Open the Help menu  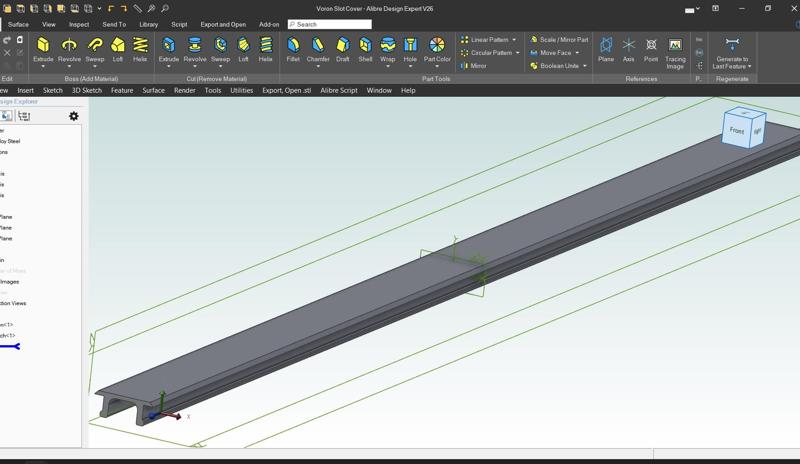pyautogui.click(x=408, y=90)
